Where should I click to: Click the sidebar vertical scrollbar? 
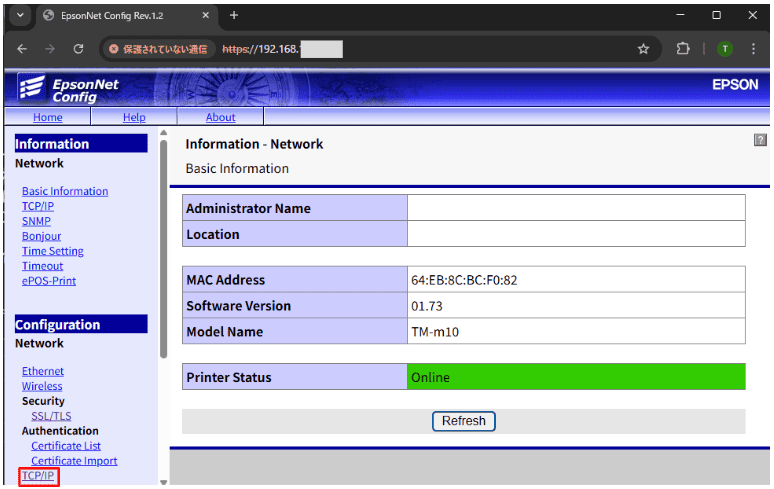click(x=164, y=250)
